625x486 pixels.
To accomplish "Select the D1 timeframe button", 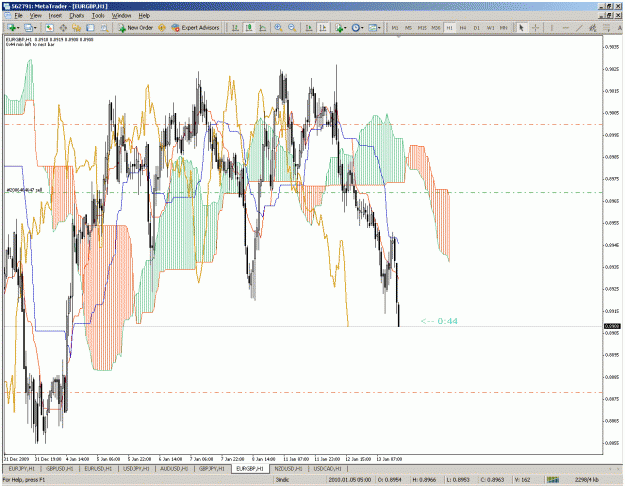I will [x=477, y=28].
